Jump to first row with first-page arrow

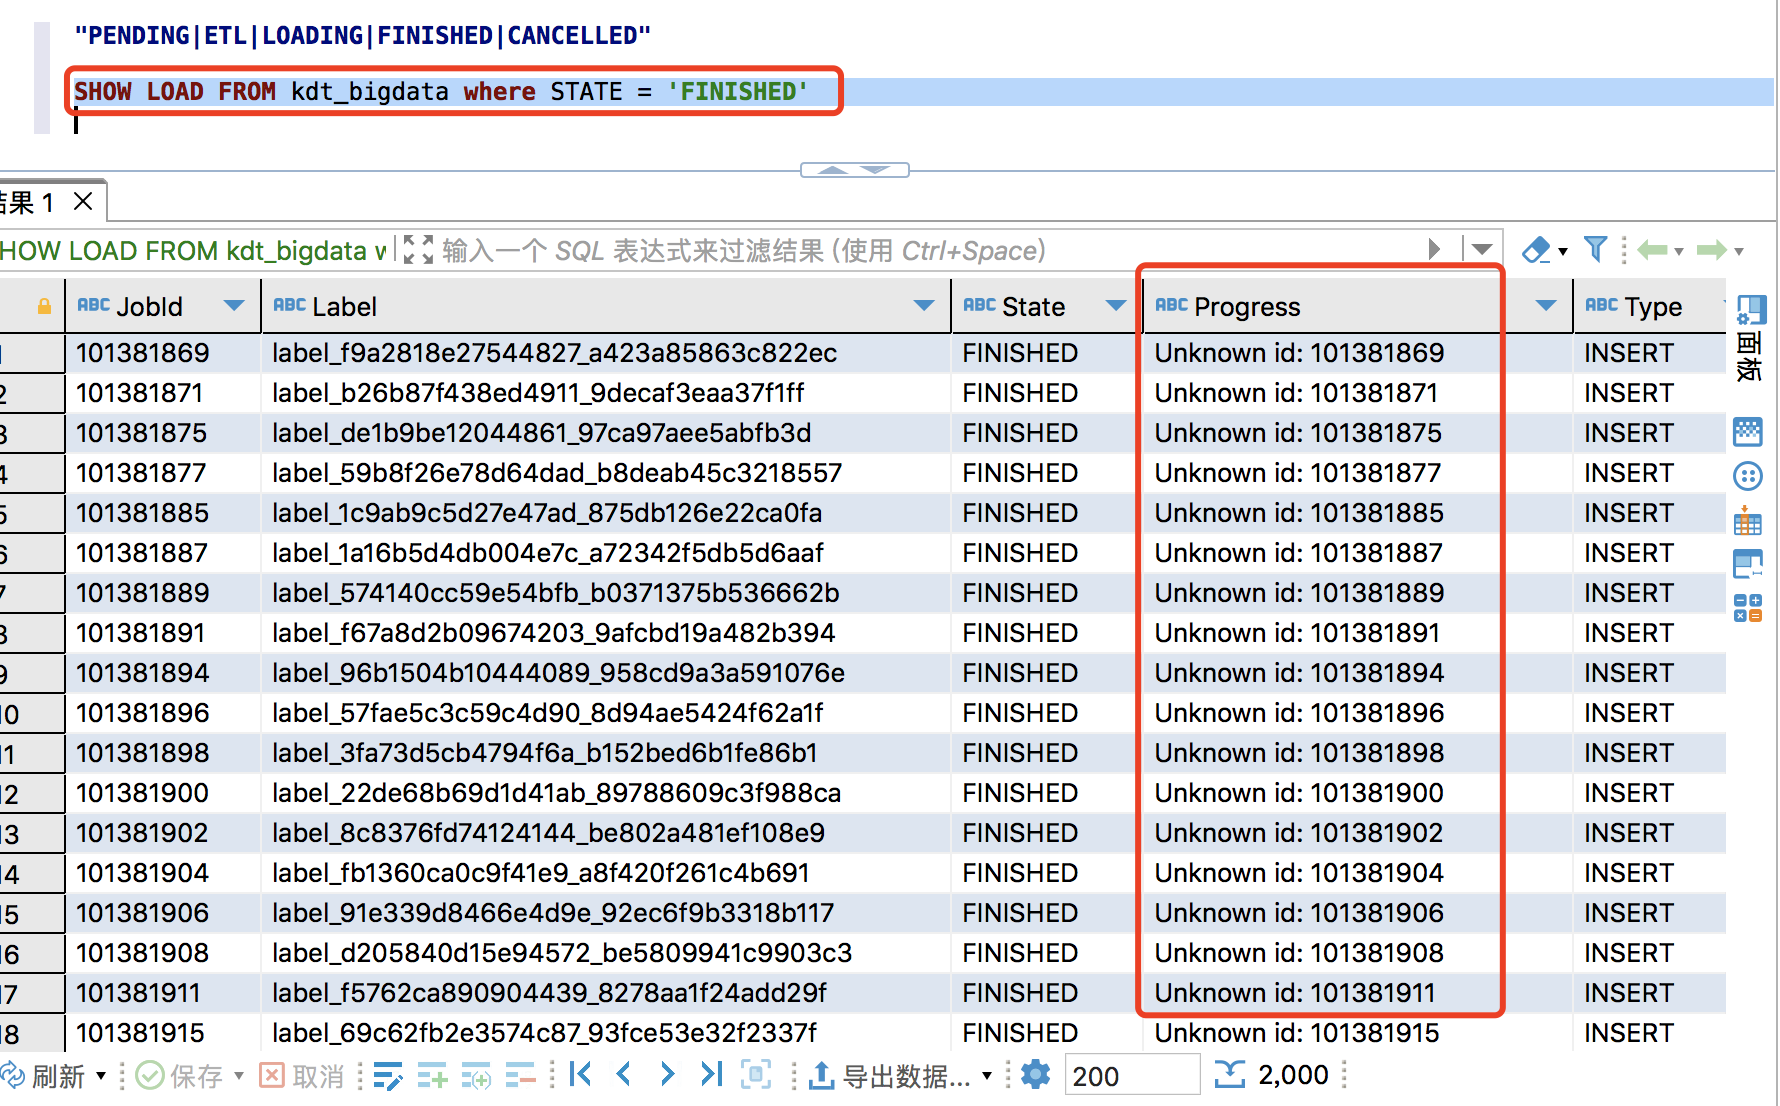pyautogui.click(x=580, y=1075)
